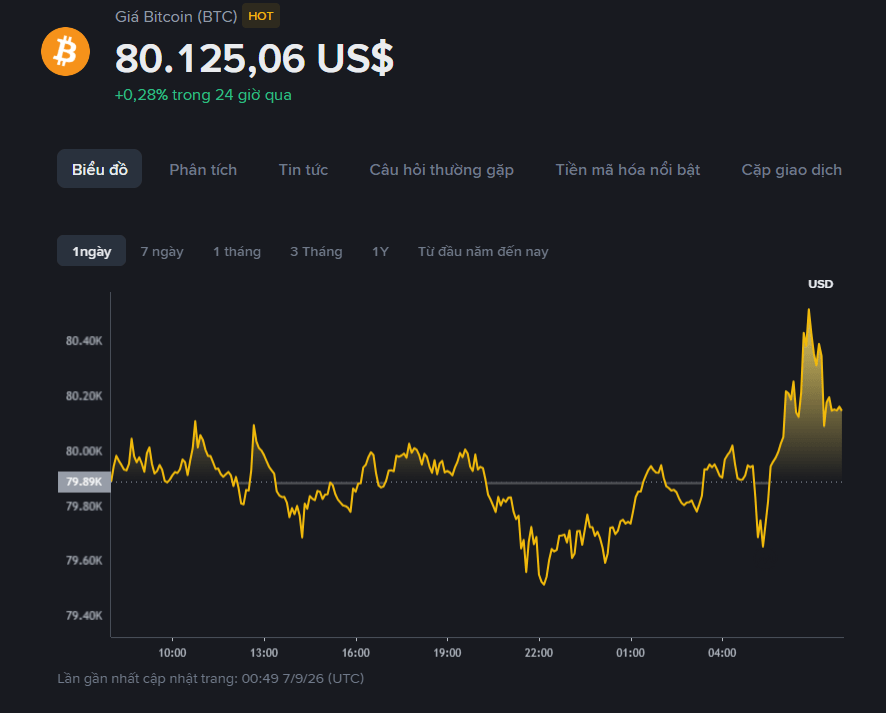Click the 04:00 time axis label

(722, 653)
